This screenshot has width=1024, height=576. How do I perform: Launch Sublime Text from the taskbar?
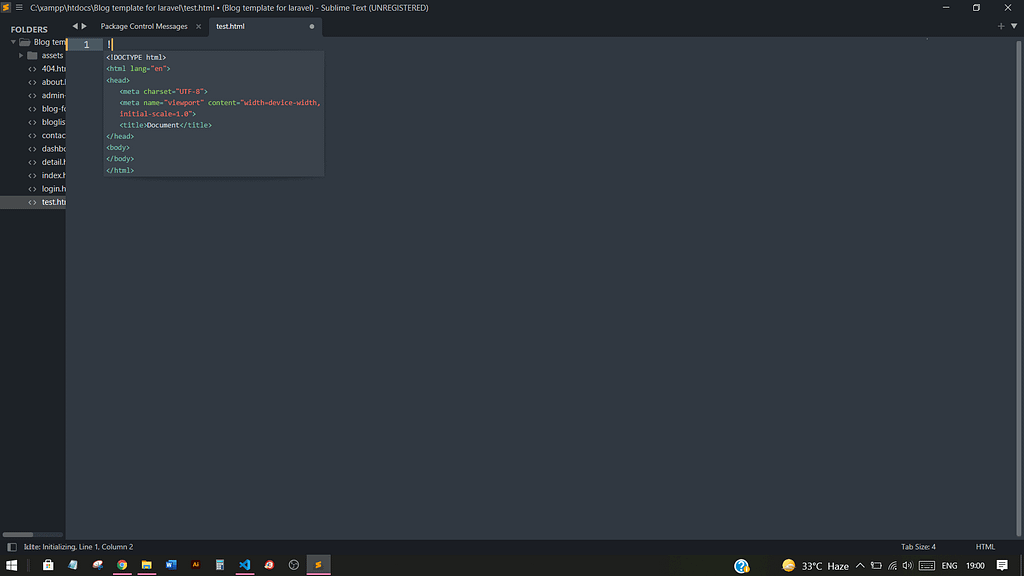click(318, 564)
